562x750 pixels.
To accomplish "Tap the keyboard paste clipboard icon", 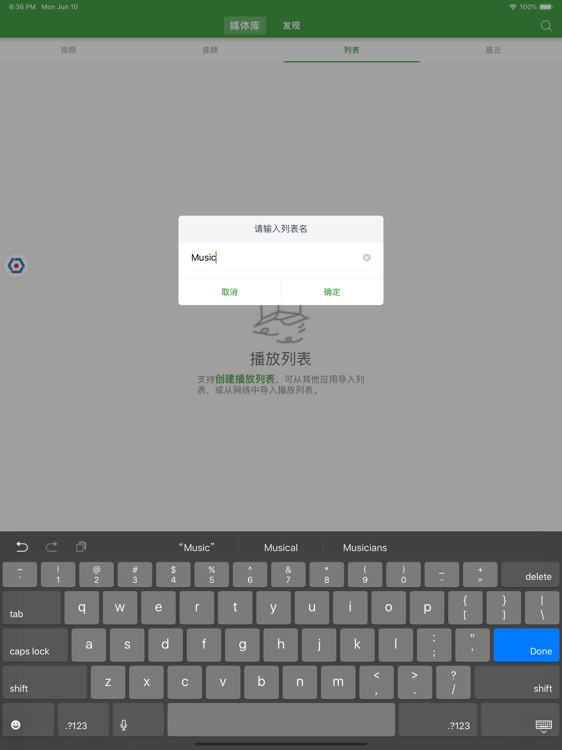I will pyautogui.click(x=81, y=547).
